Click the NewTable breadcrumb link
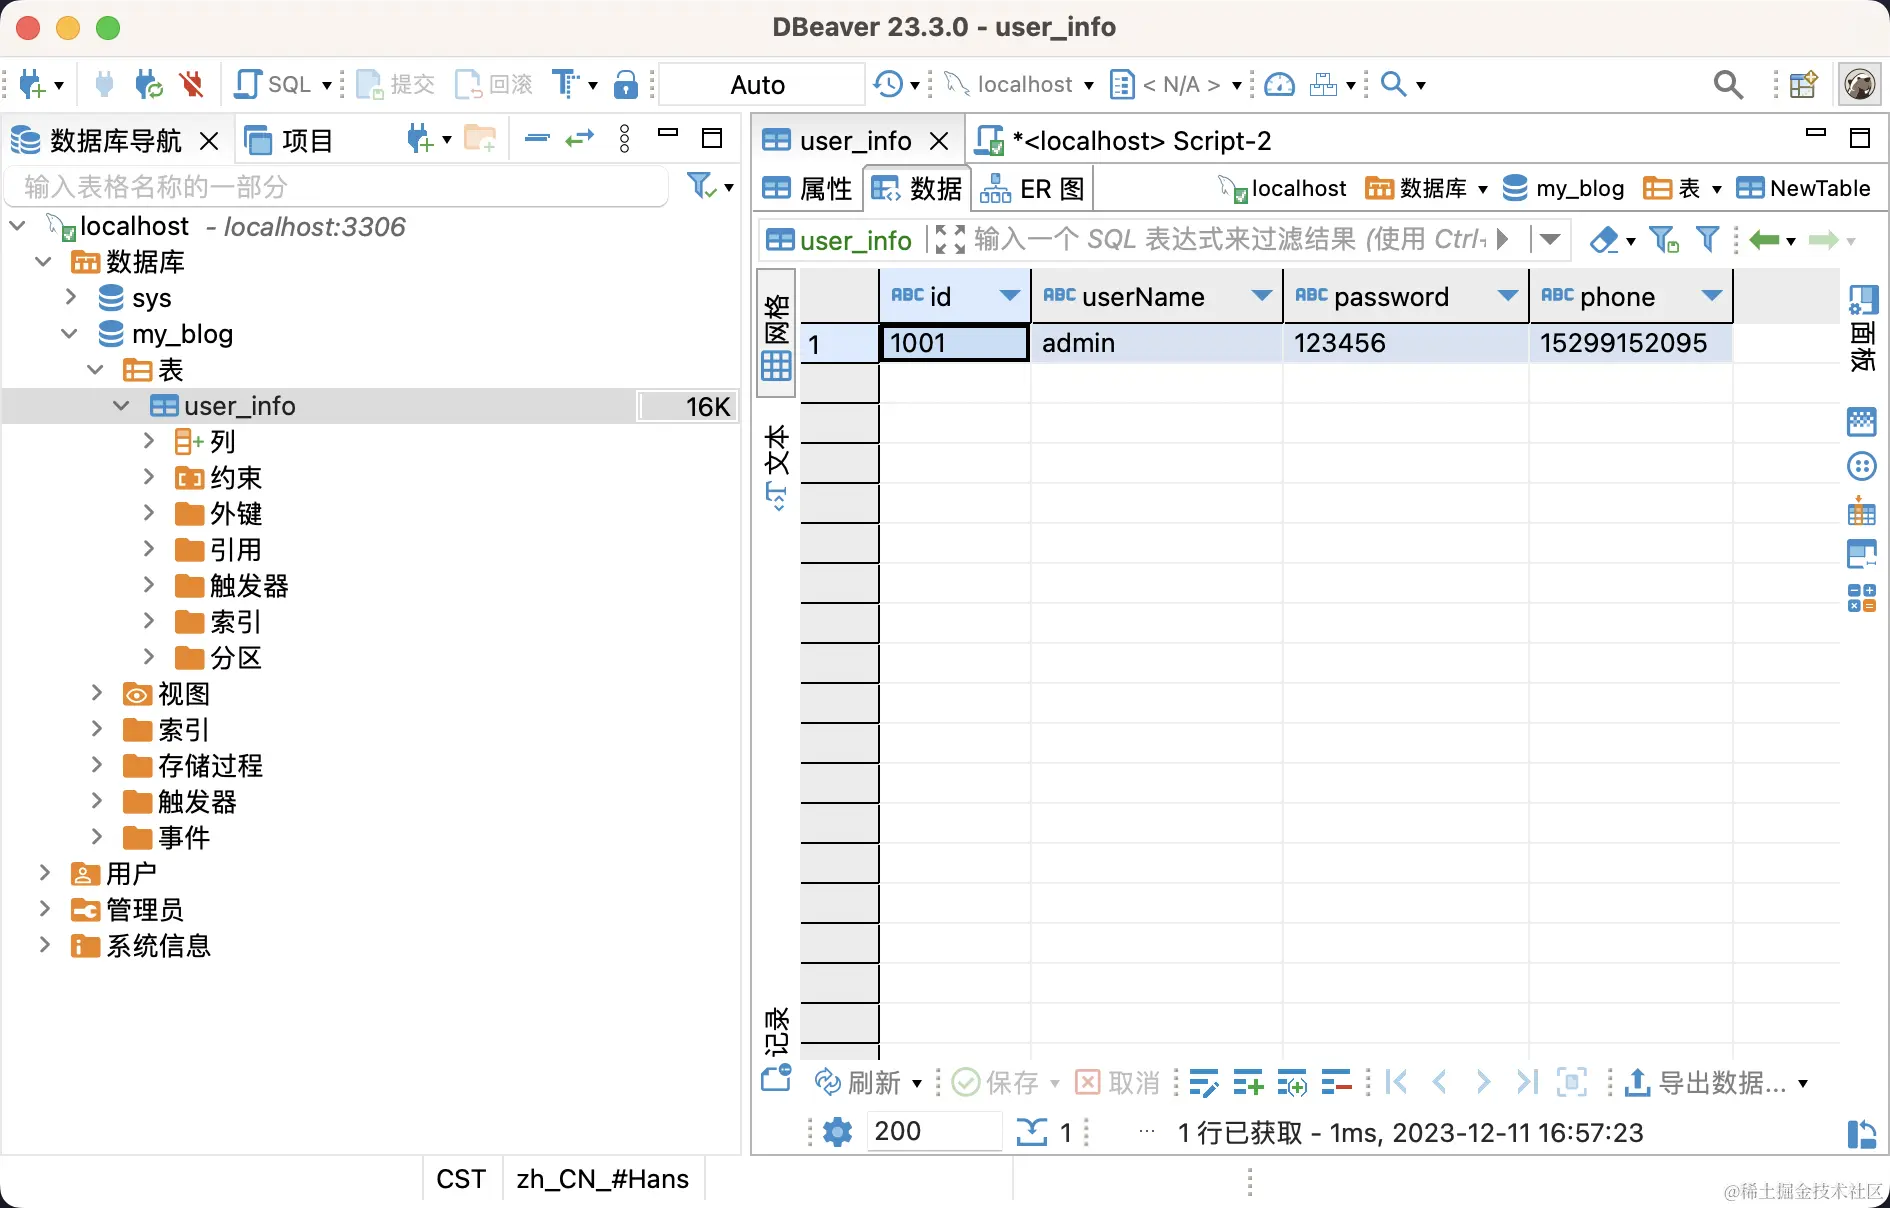The image size is (1890, 1208). (x=1803, y=189)
